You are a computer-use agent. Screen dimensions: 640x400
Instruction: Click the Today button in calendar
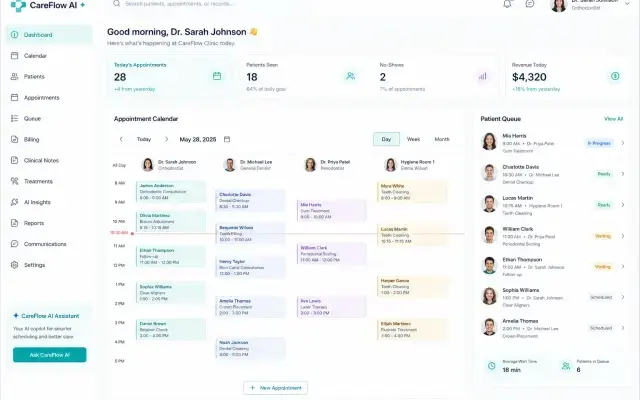click(144, 139)
